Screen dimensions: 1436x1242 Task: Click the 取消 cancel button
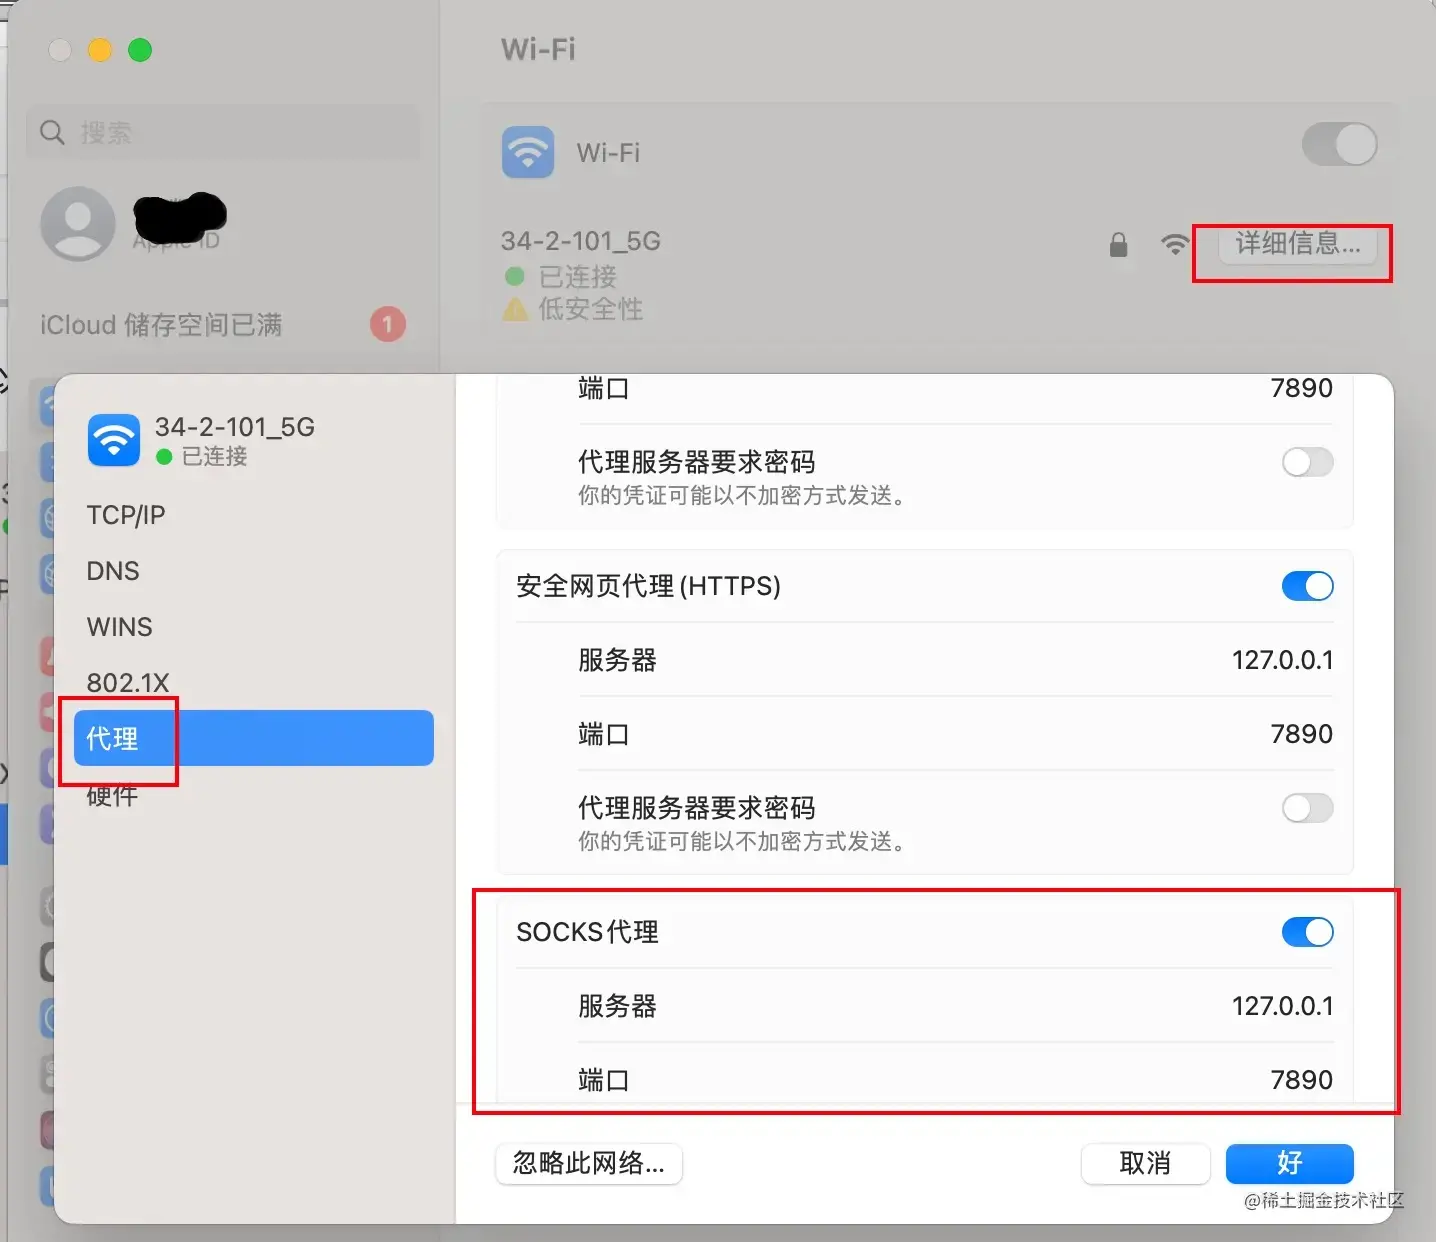1146,1163
